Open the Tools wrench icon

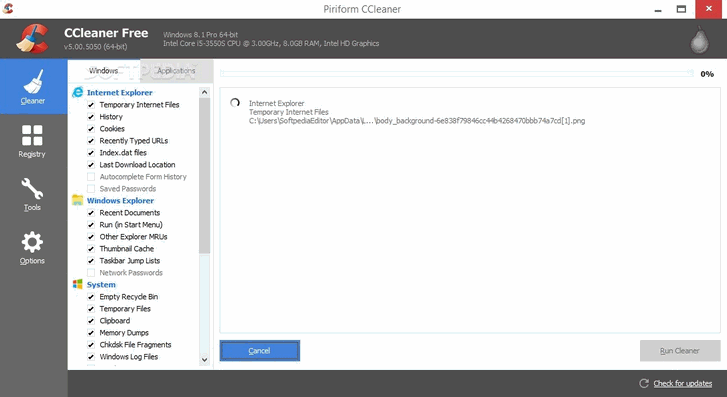[x=32, y=189]
